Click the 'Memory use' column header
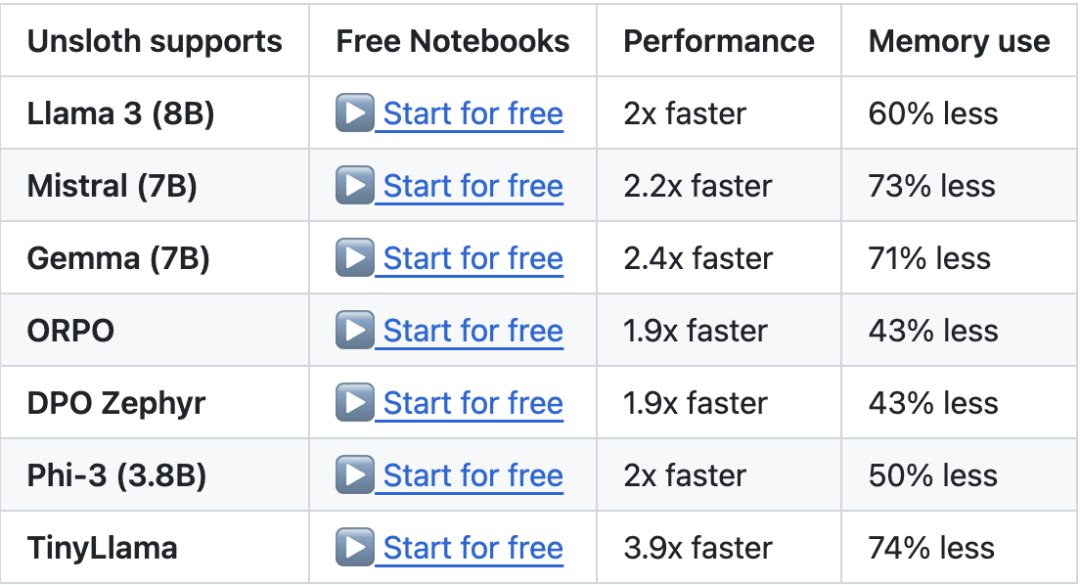The height and width of the screenshot is (585, 1080). coord(959,41)
